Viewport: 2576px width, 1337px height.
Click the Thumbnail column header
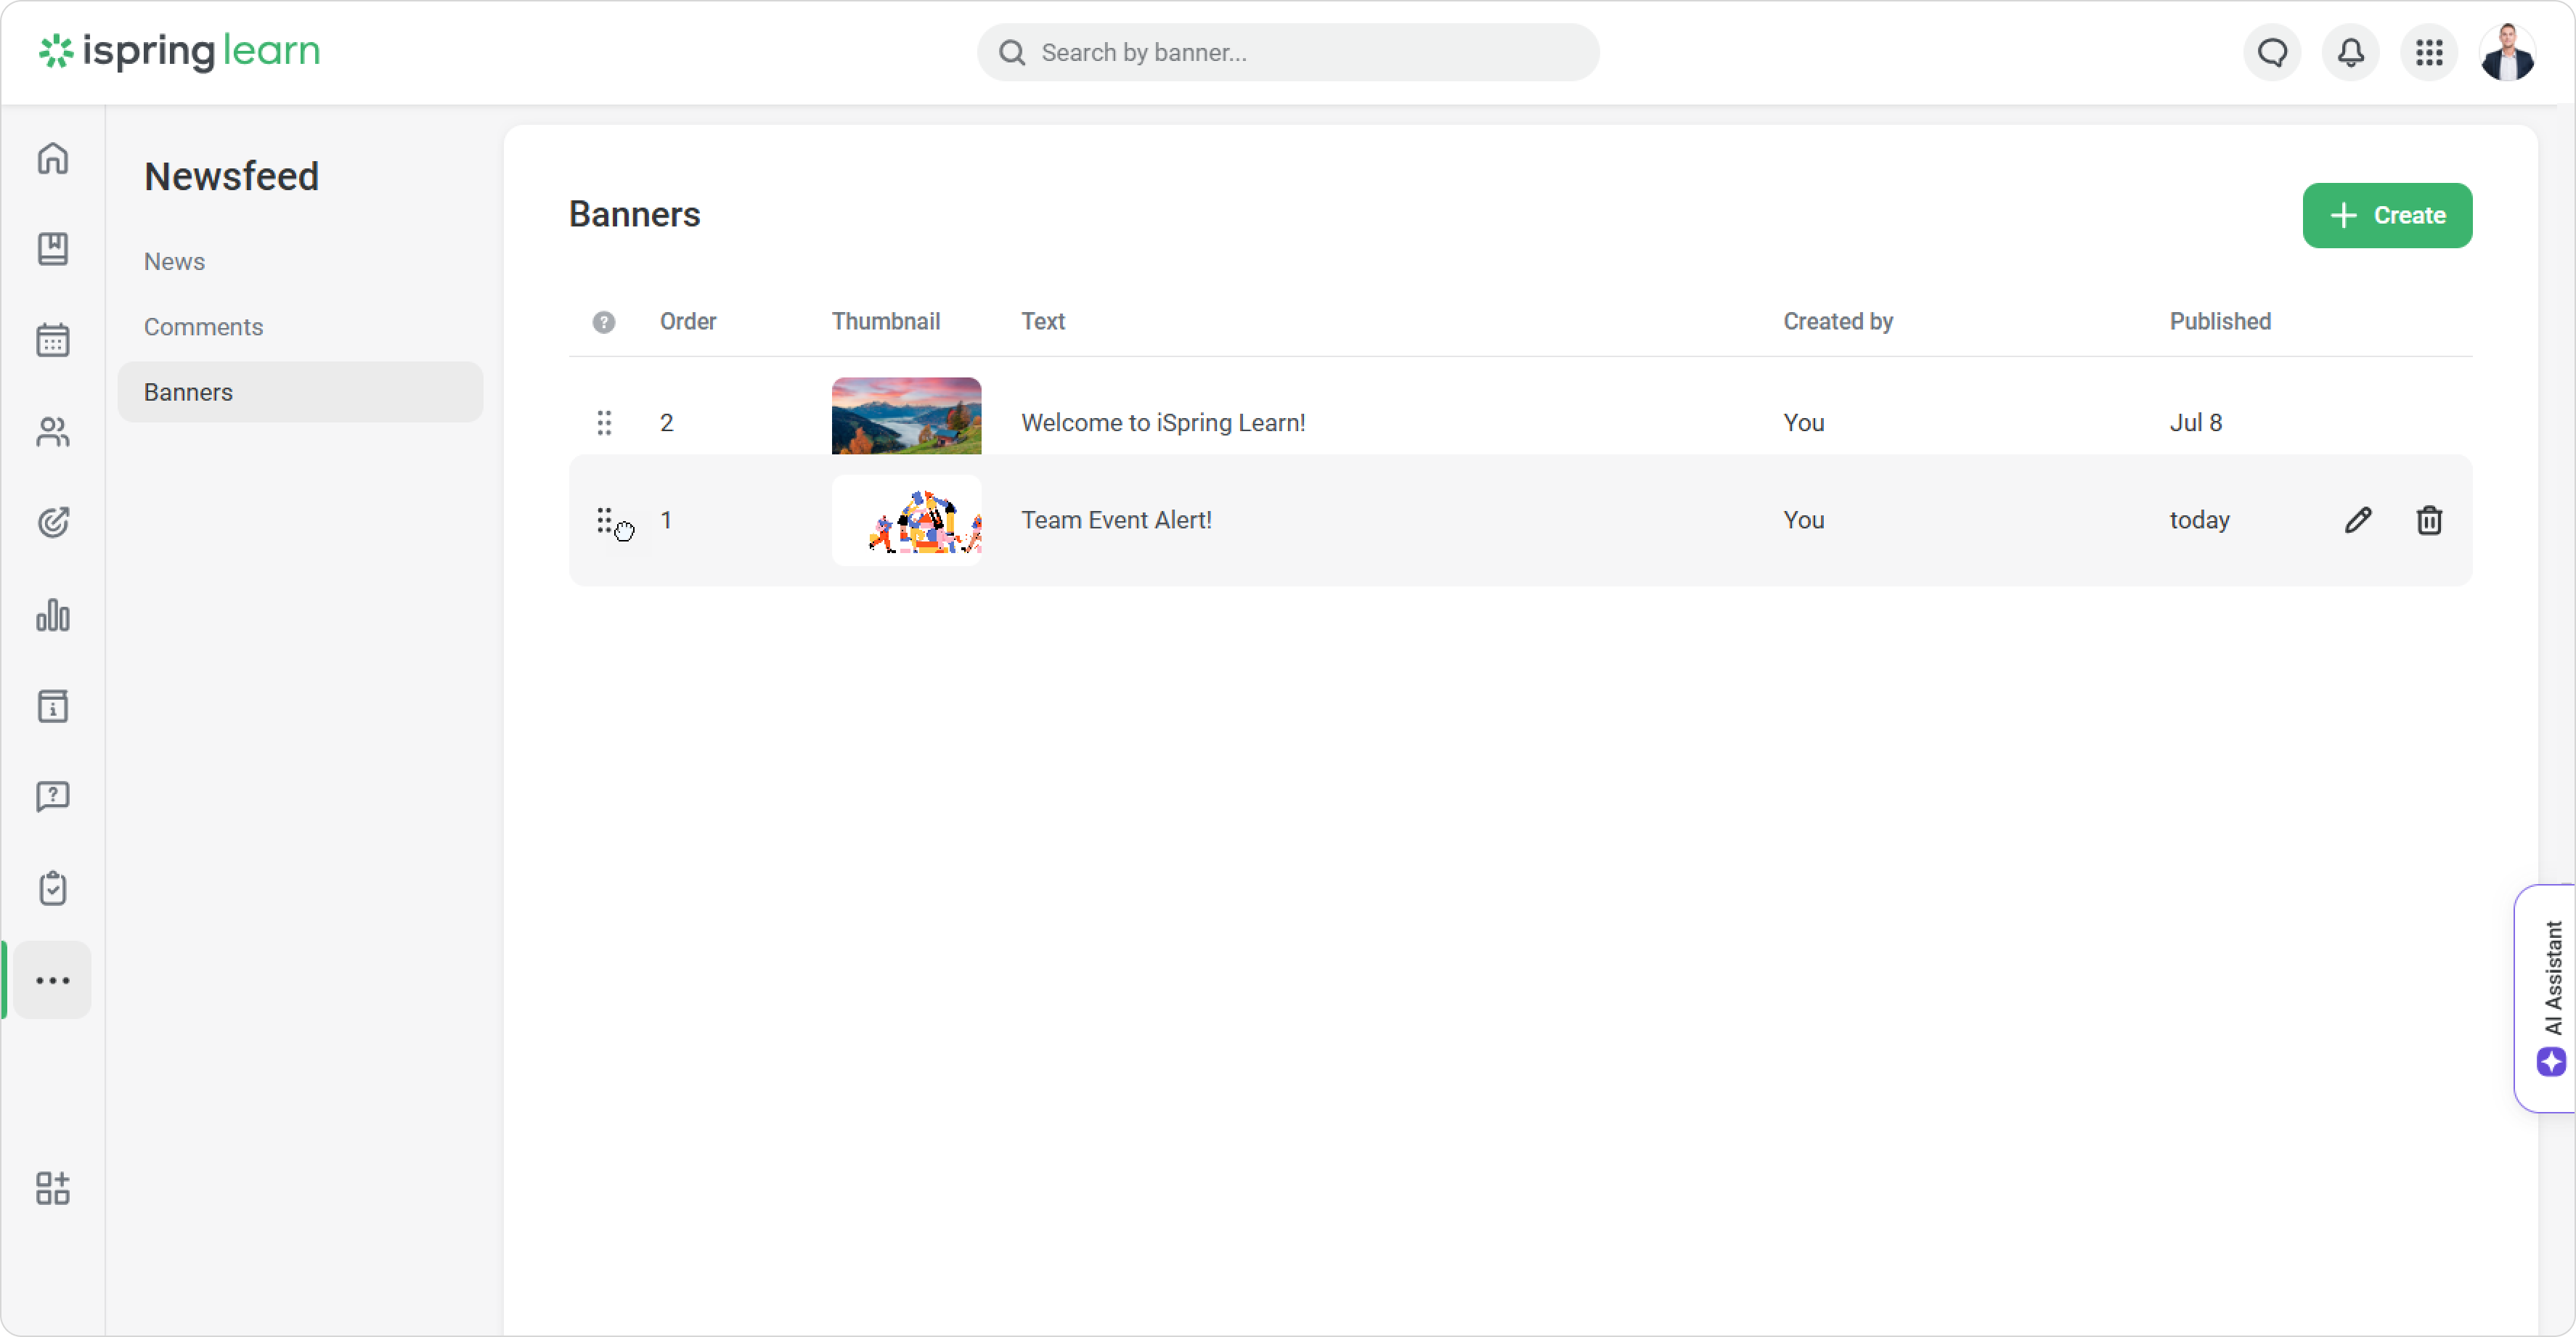coord(886,322)
